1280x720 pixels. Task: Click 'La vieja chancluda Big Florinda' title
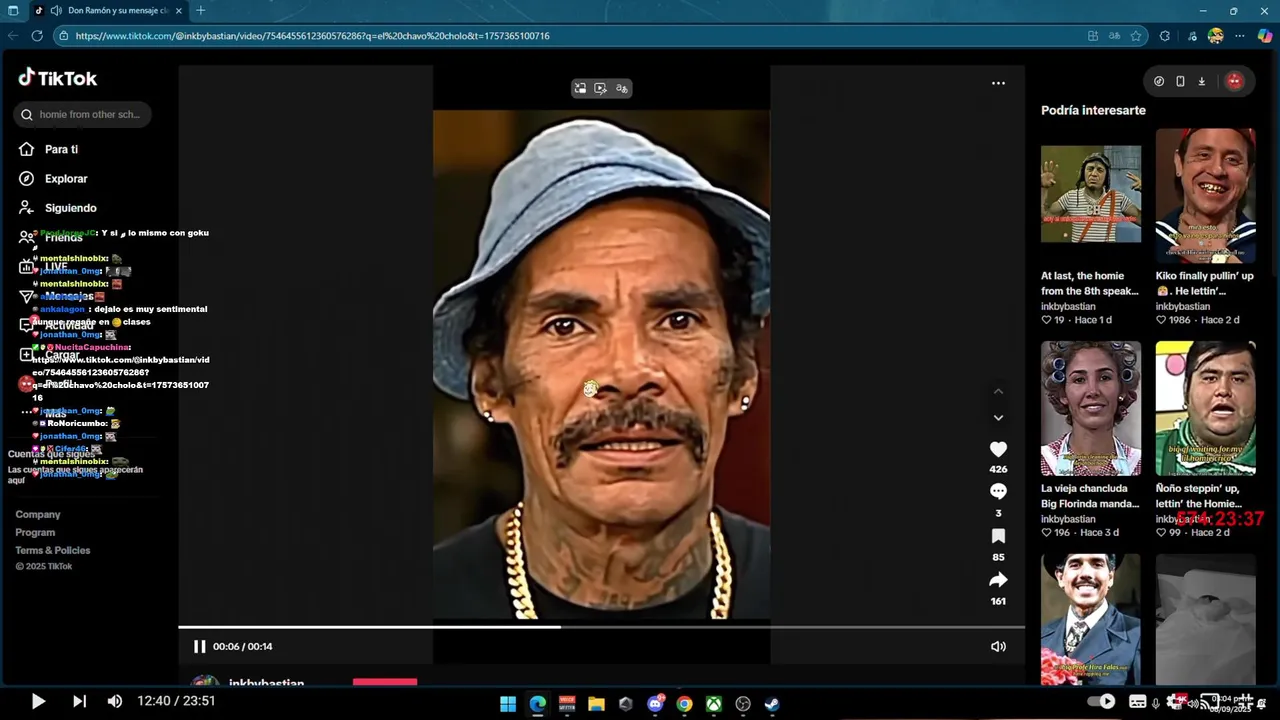1090,496
